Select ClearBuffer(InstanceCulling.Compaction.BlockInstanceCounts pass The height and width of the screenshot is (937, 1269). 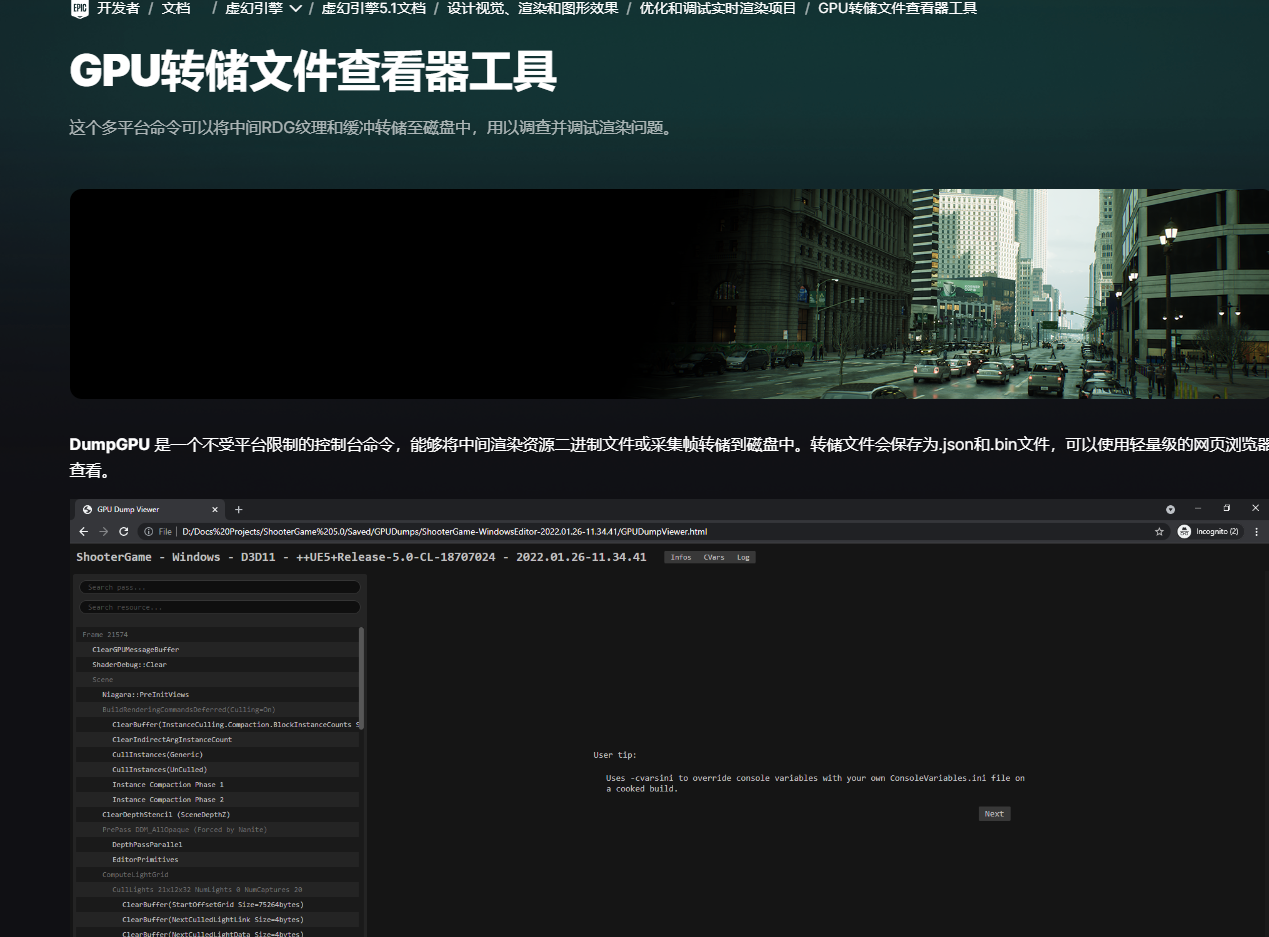(x=217, y=724)
